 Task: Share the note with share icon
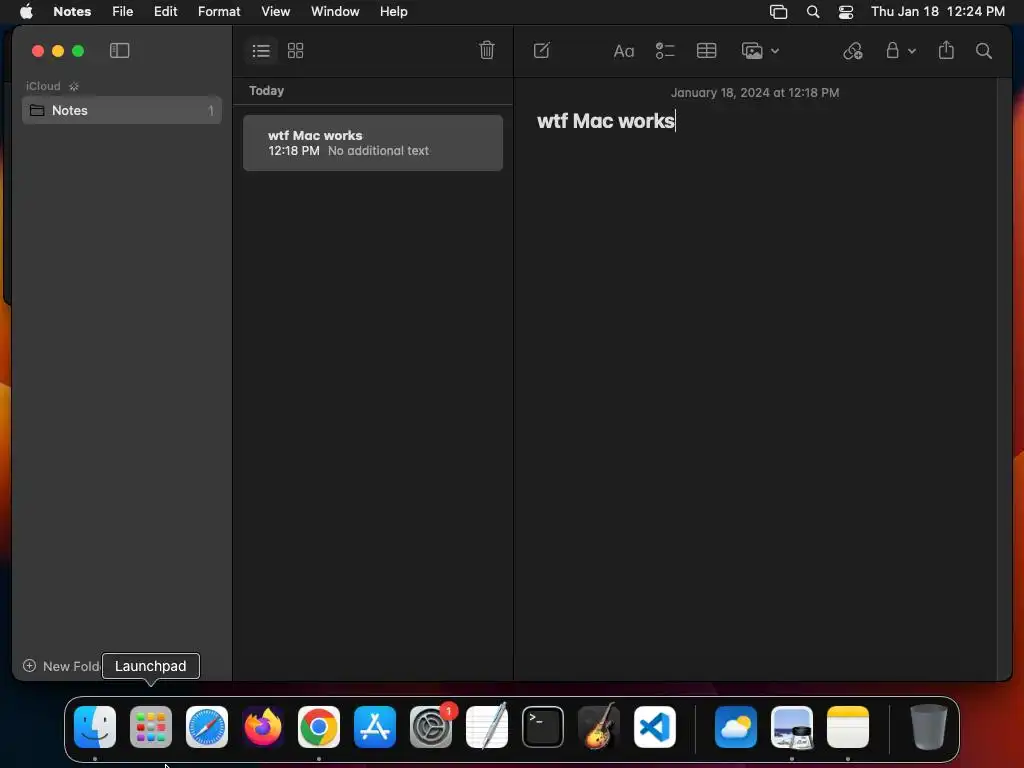pos(946,50)
